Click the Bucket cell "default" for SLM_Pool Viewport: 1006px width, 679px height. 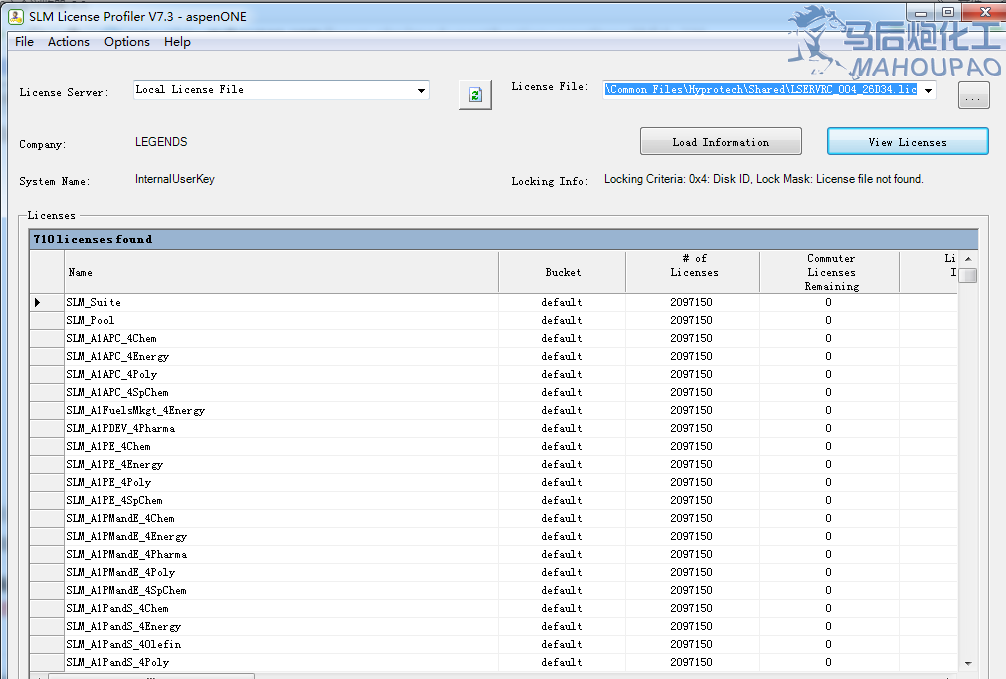(562, 320)
